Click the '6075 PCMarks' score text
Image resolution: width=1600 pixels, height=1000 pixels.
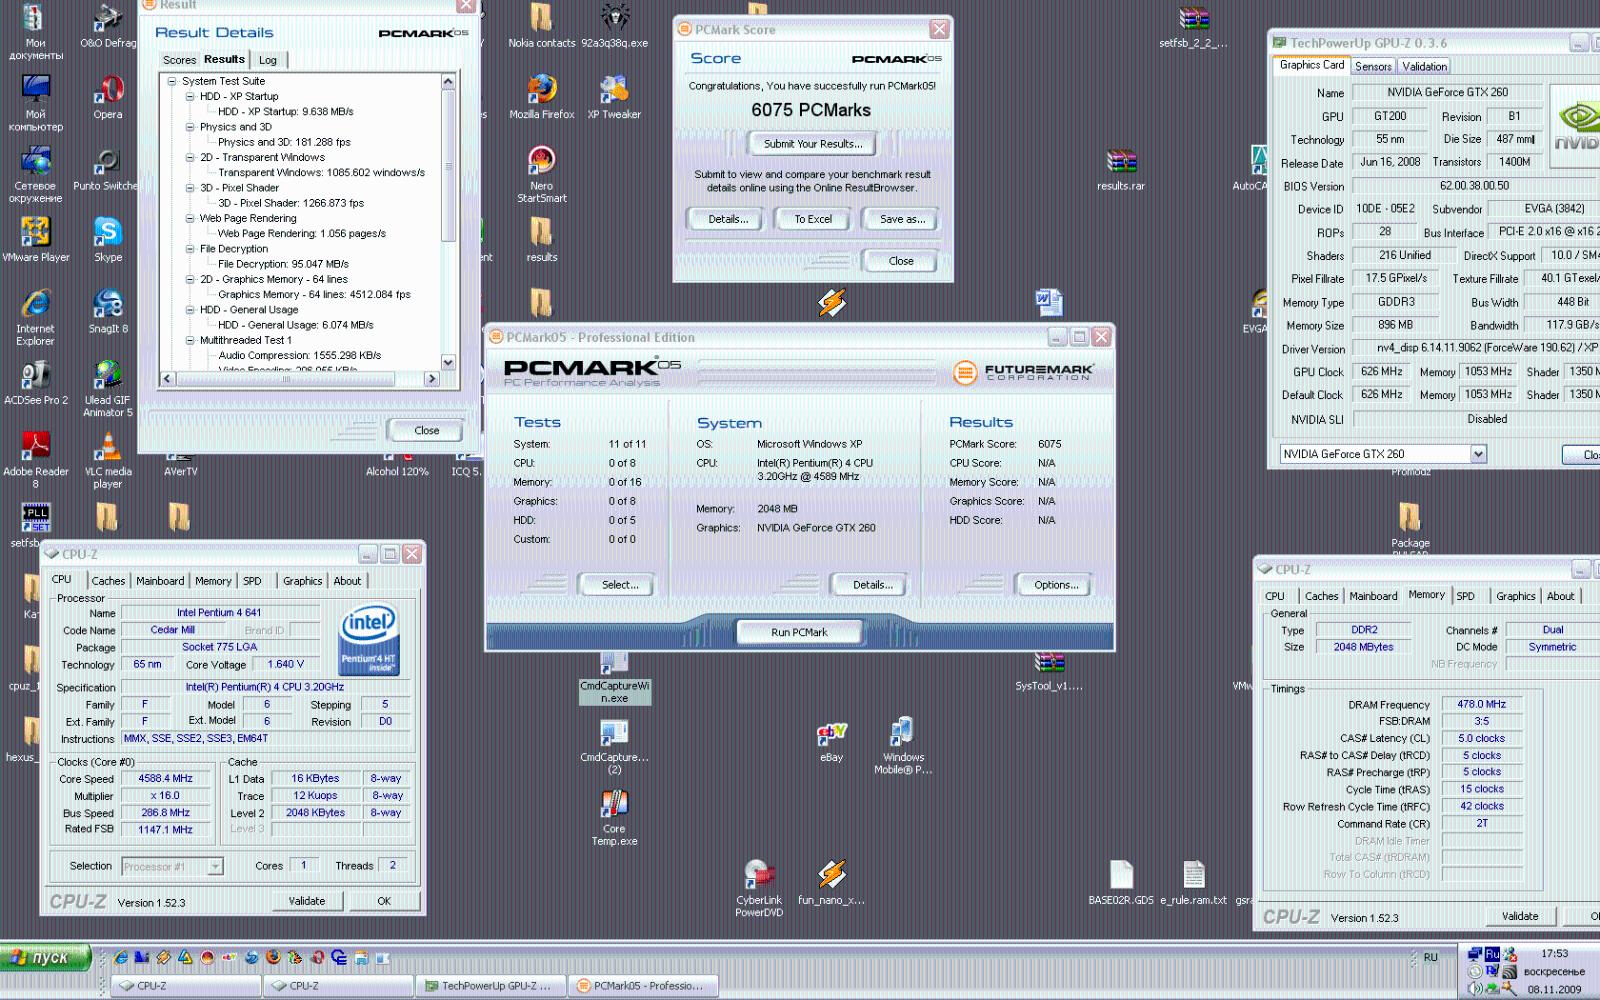tap(811, 110)
